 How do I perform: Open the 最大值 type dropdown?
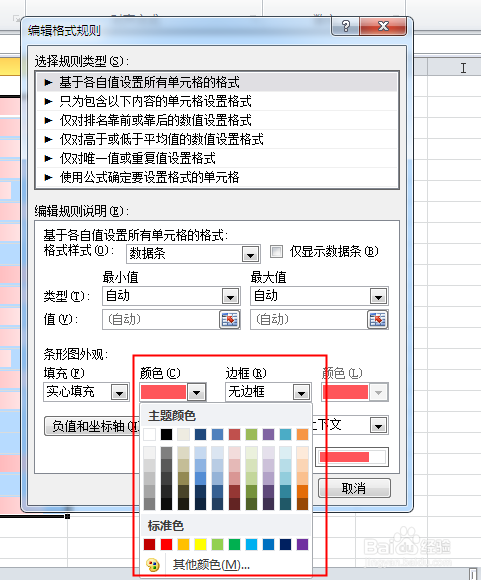(319, 296)
